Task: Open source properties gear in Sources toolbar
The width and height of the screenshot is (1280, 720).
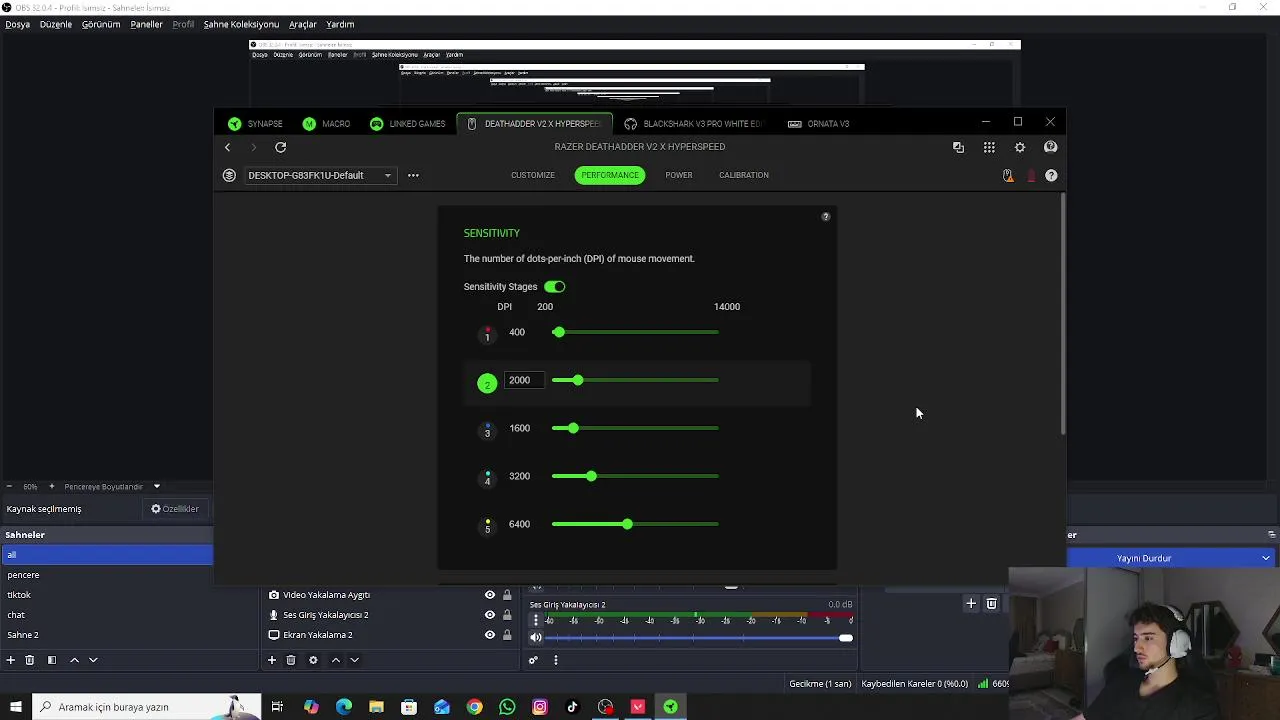Action: tap(313, 660)
